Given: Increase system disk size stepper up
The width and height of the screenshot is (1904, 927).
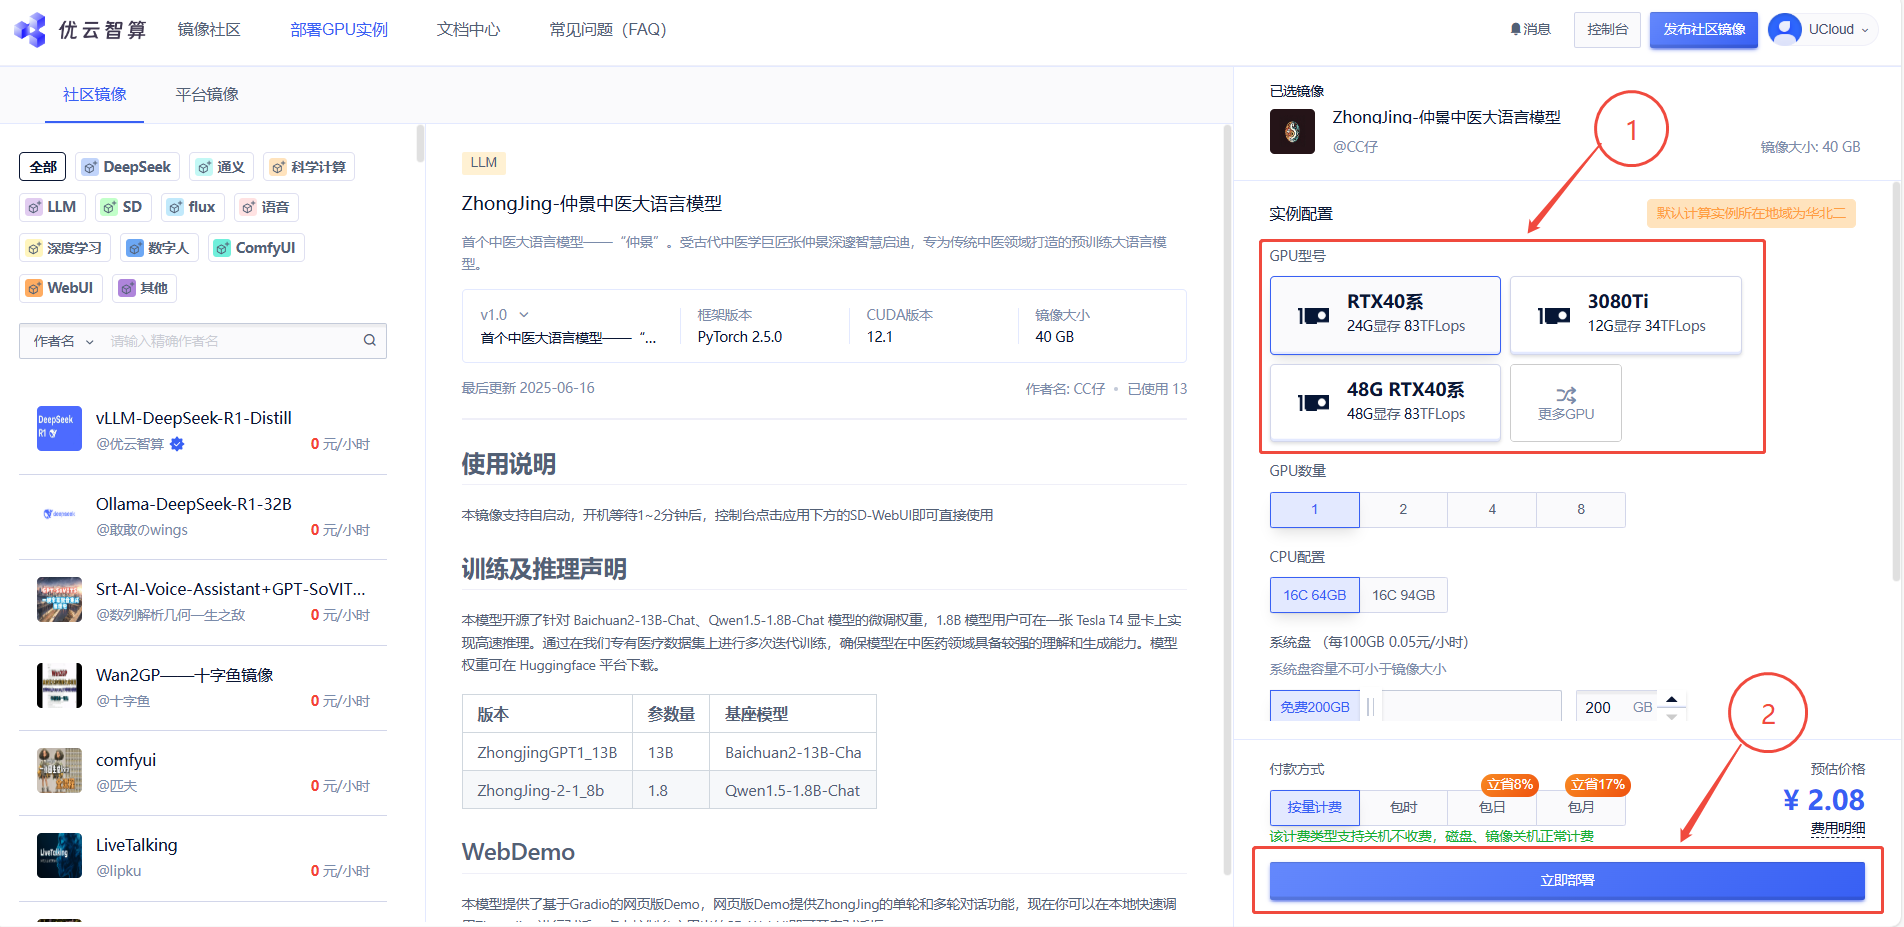Looking at the screenshot, I should (1671, 699).
